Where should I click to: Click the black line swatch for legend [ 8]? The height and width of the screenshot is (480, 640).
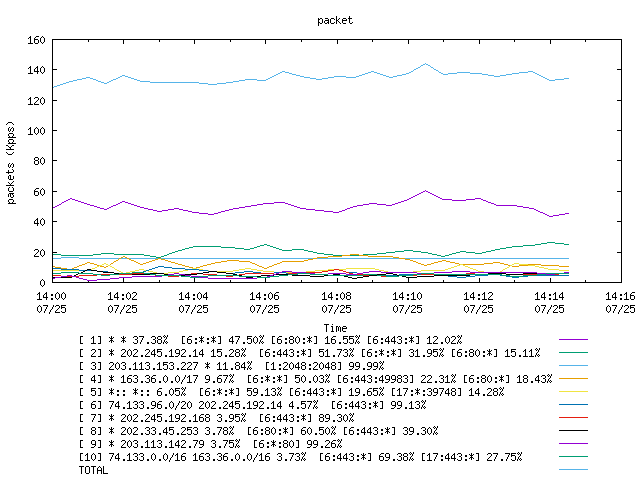(x=573, y=431)
